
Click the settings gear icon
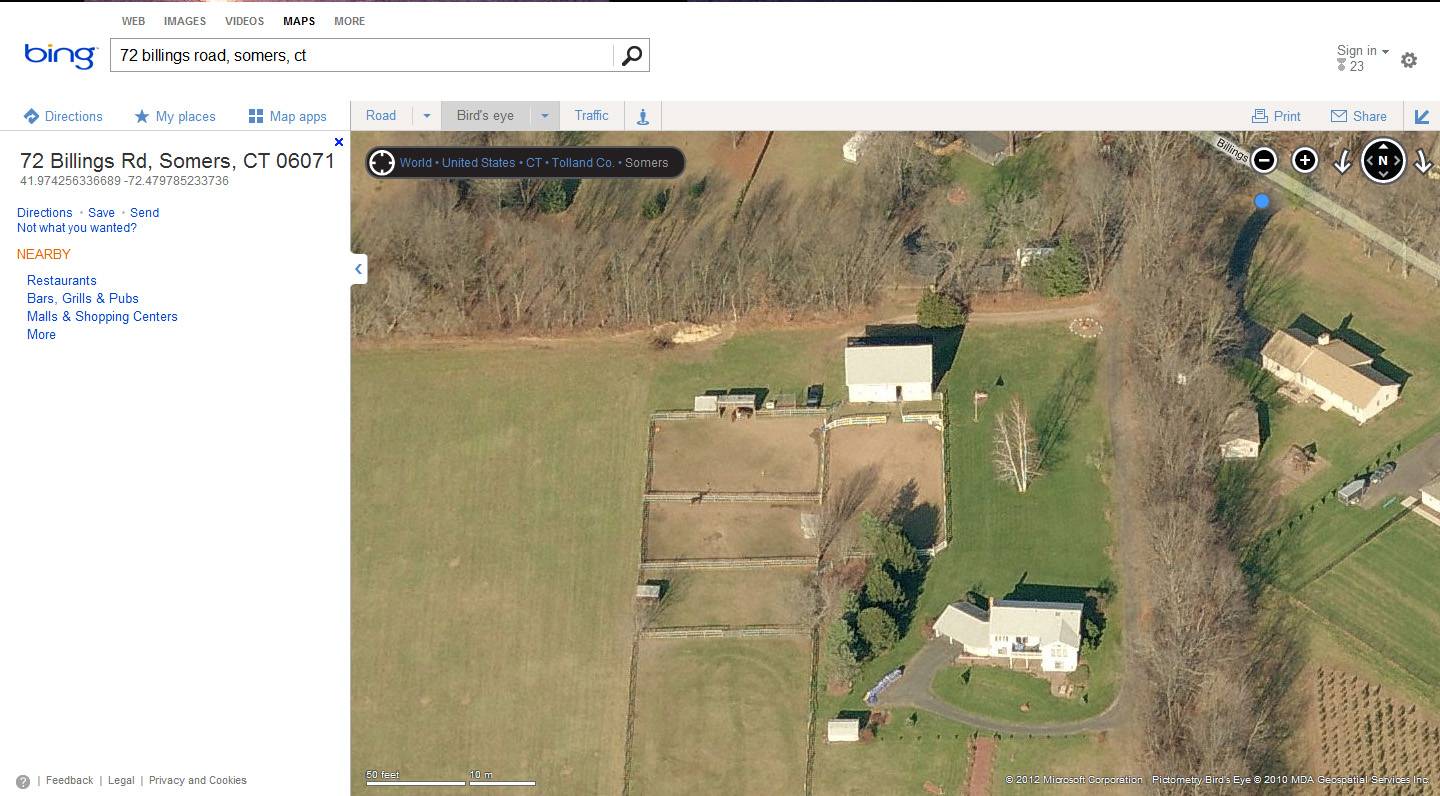[1409, 60]
